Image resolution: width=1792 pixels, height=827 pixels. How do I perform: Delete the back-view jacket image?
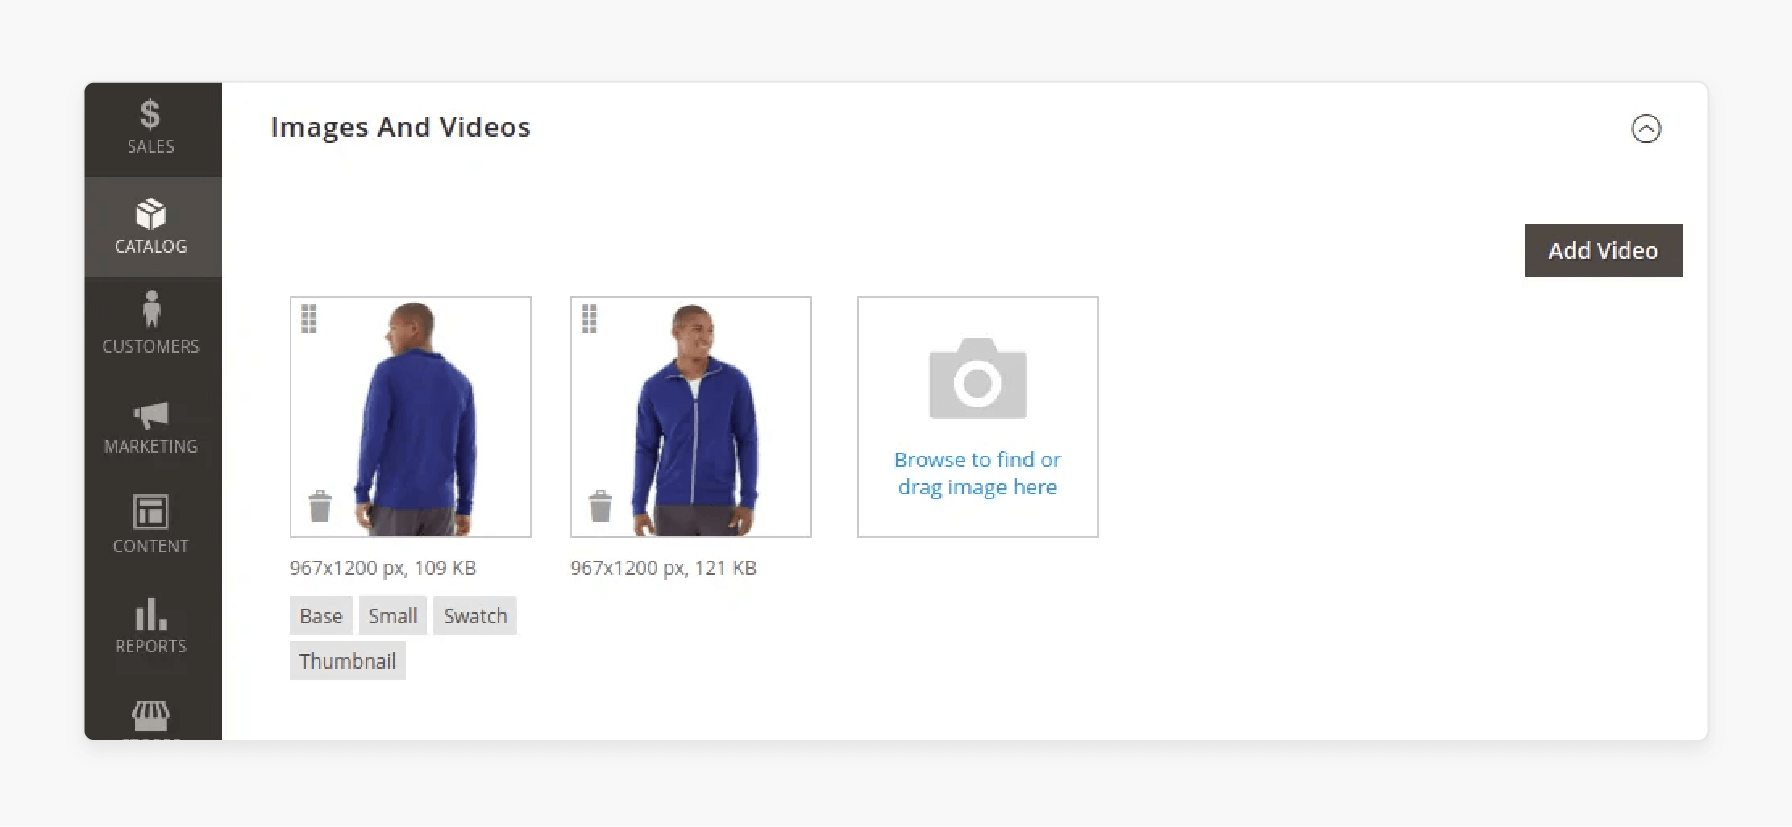[x=320, y=506]
